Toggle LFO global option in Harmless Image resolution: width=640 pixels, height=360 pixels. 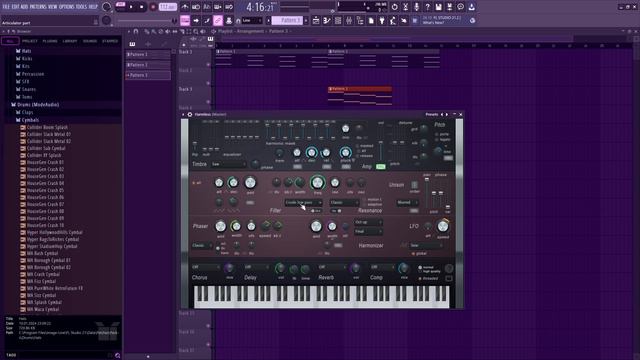419,254
